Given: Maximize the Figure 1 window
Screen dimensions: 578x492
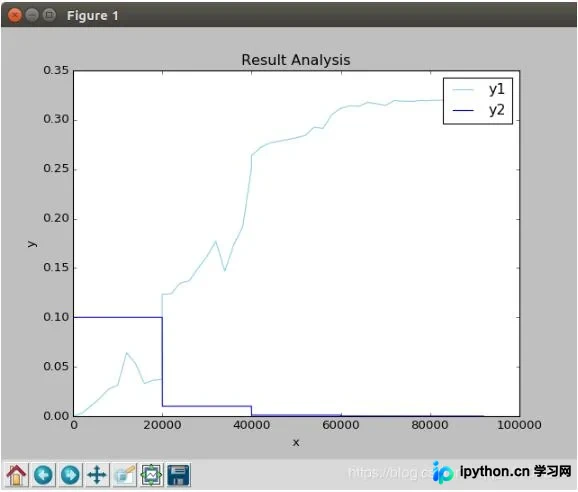Looking at the screenshot, I should [x=49, y=15].
